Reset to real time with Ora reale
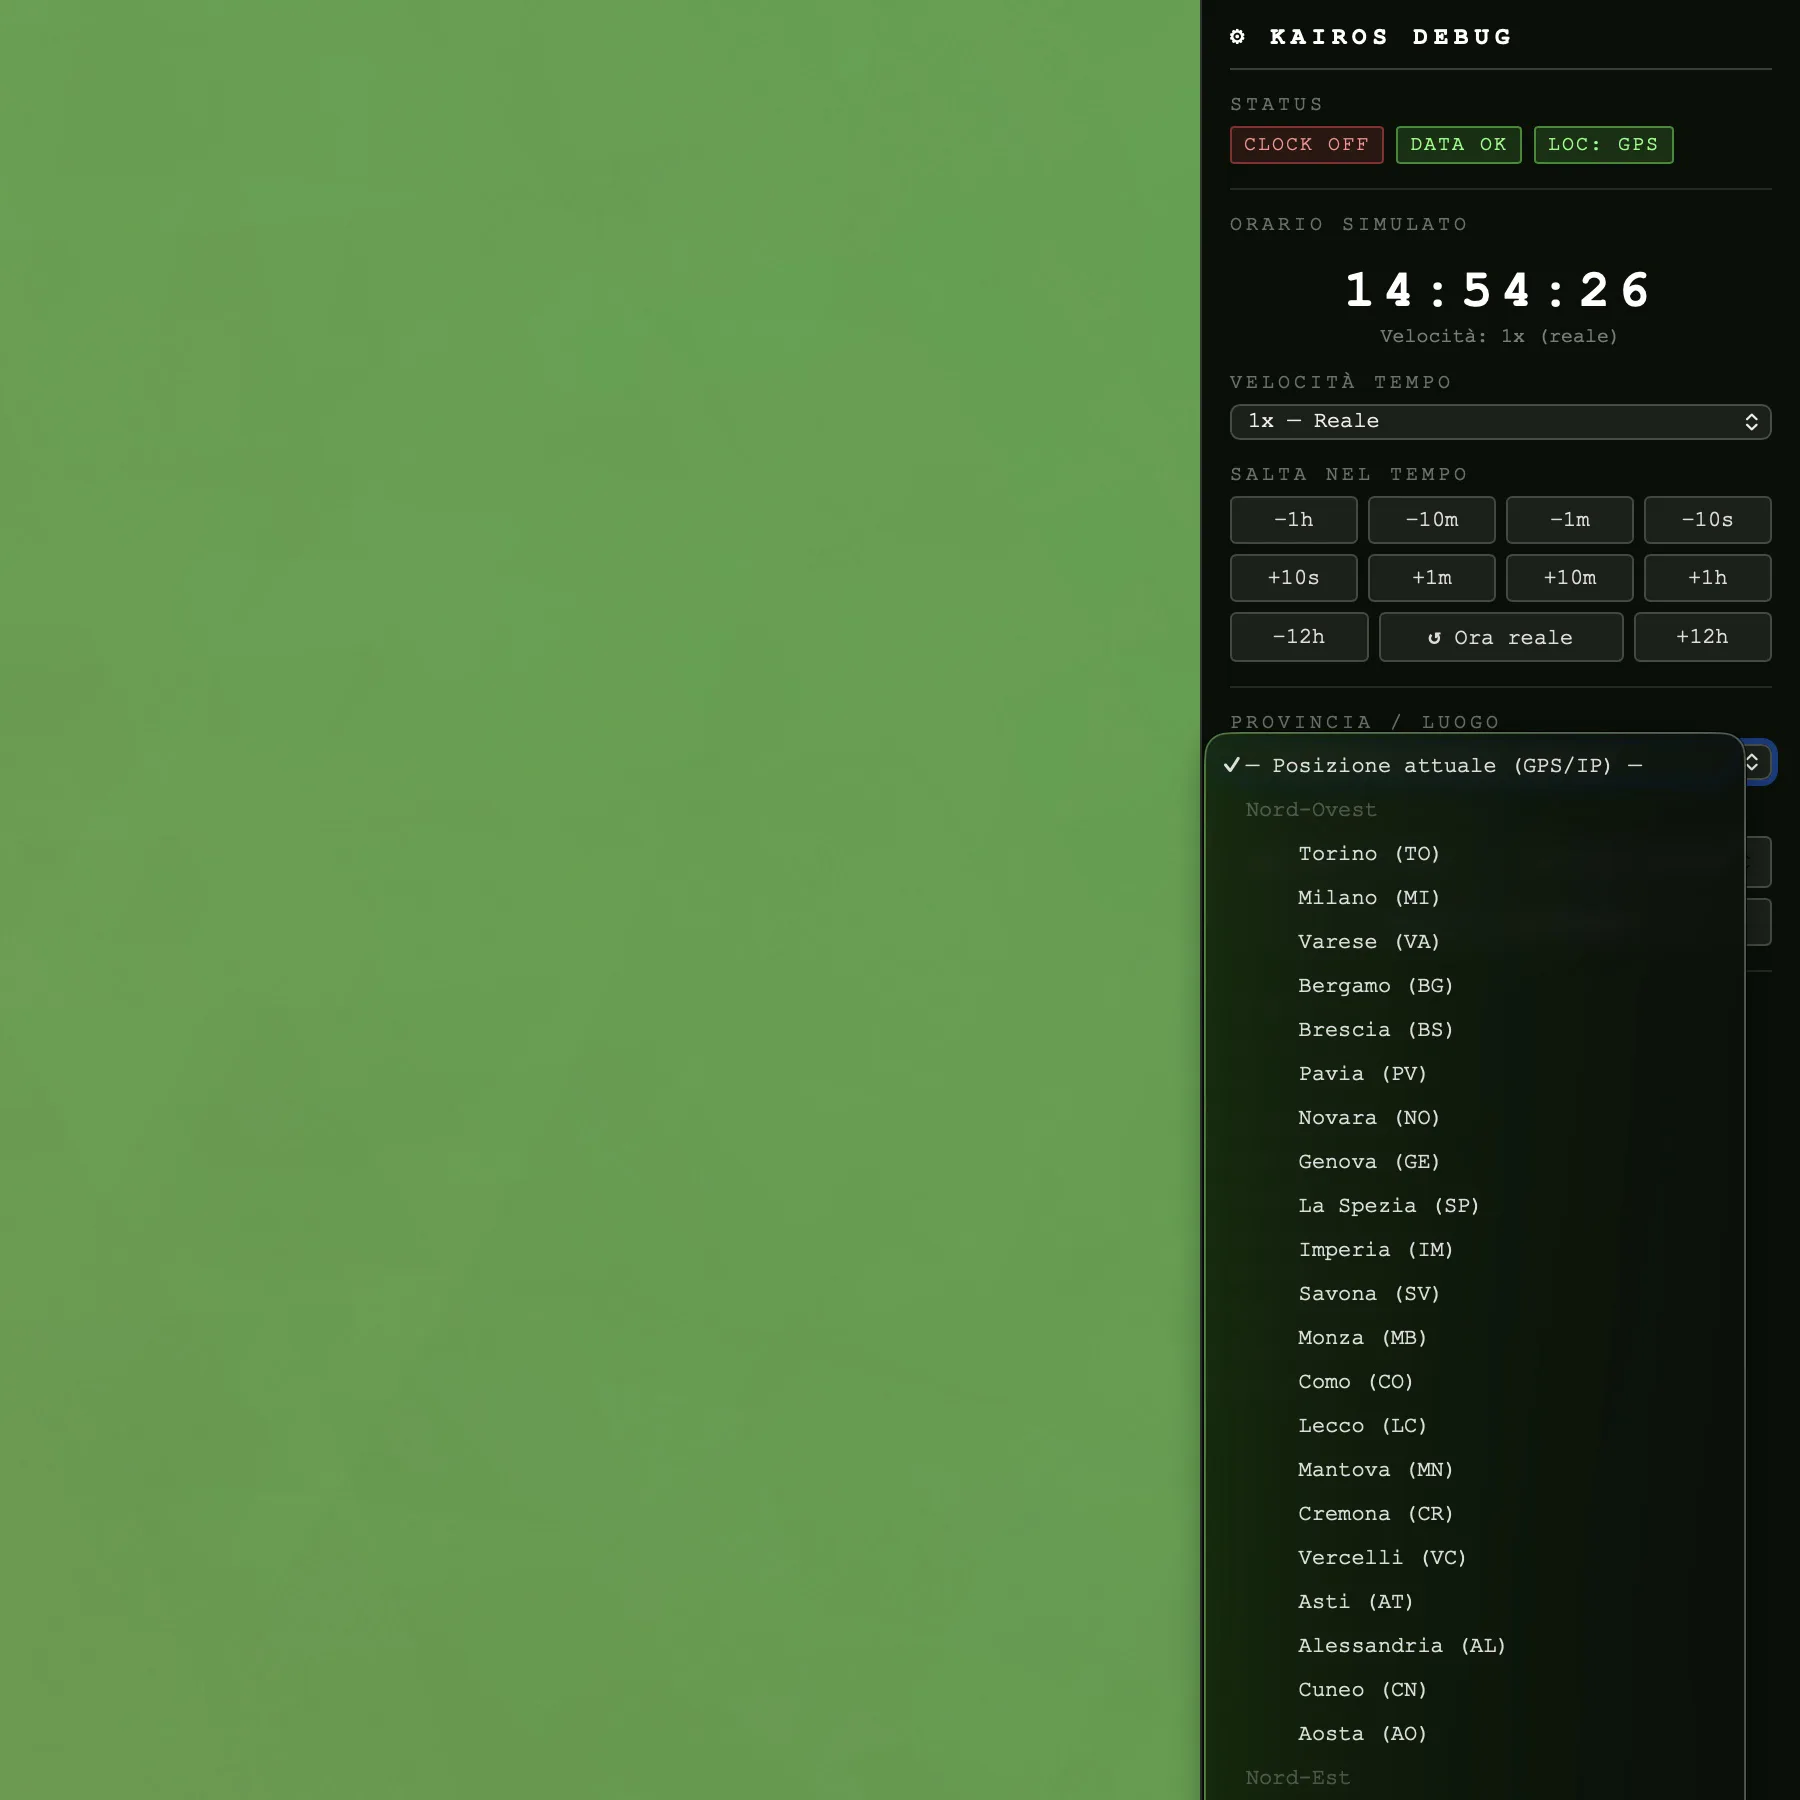 [x=1500, y=638]
